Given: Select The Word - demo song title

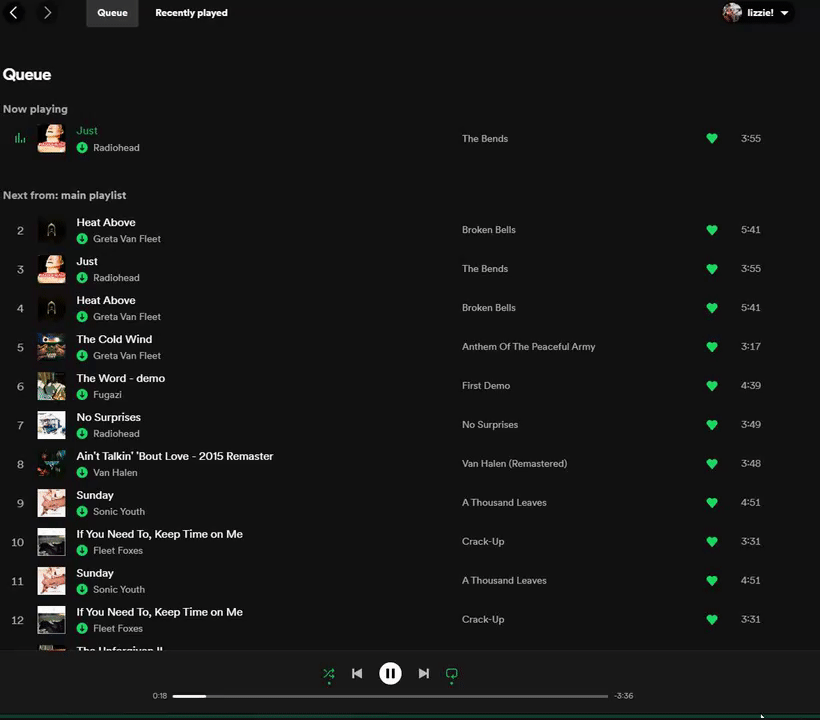Looking at the screenshot, I should [x=121, y=378].
